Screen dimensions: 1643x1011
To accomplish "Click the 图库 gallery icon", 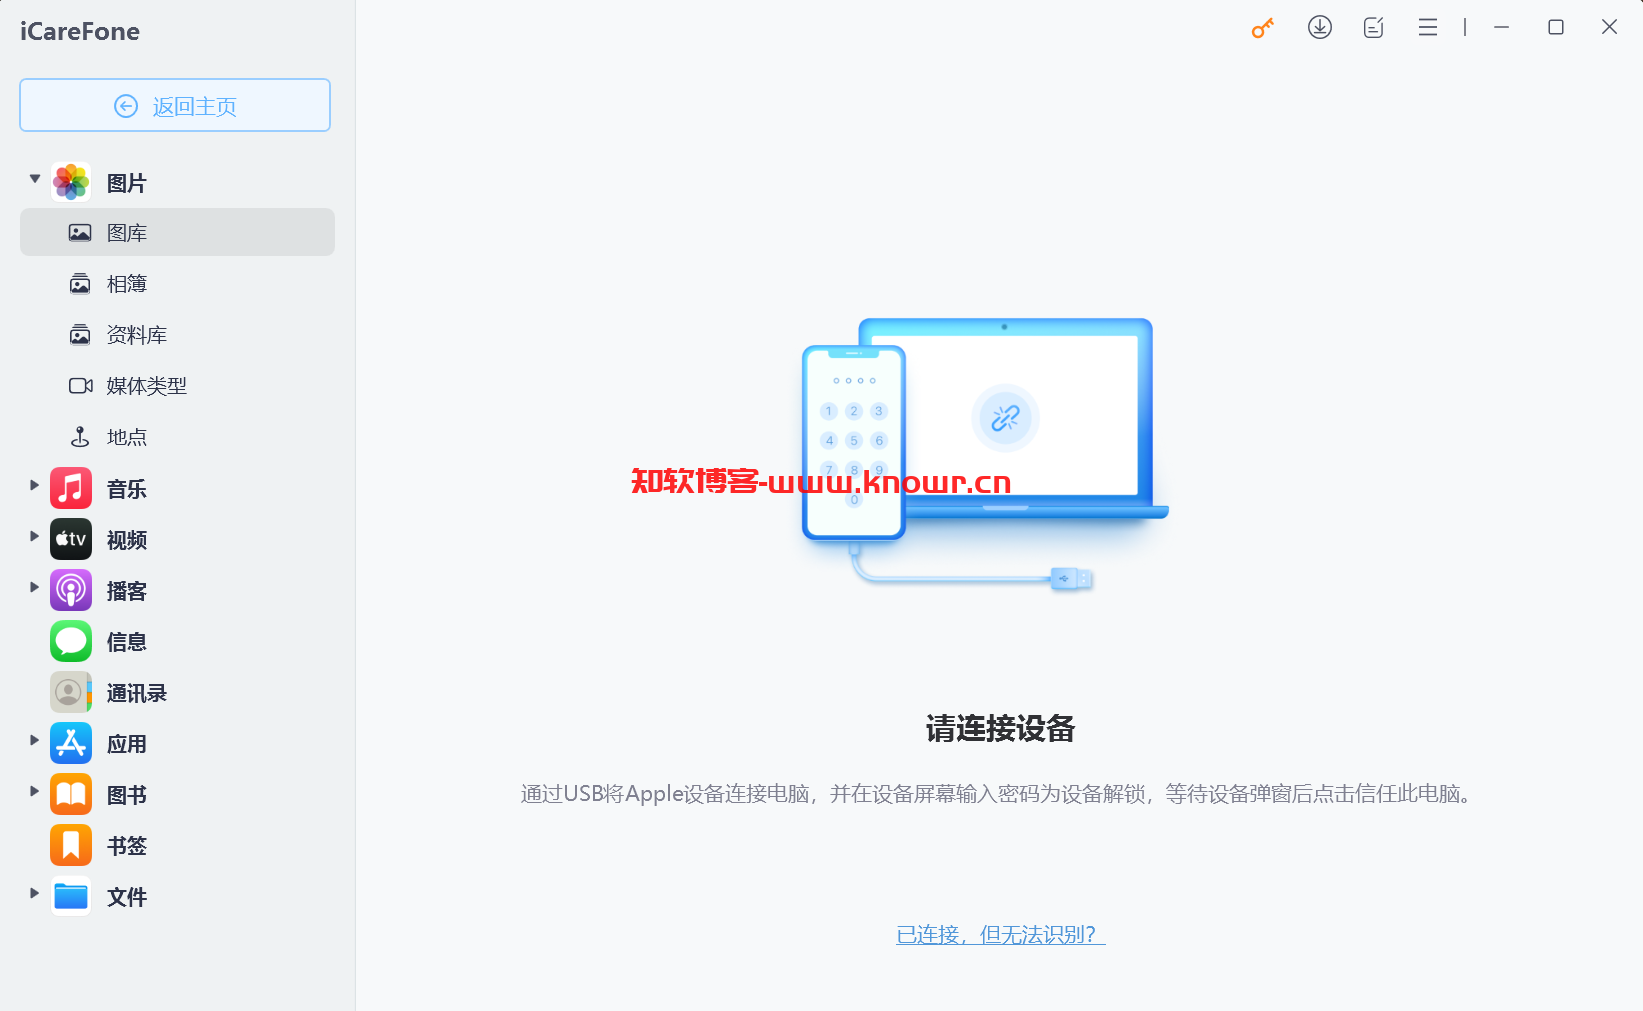I will pos(80,233).
